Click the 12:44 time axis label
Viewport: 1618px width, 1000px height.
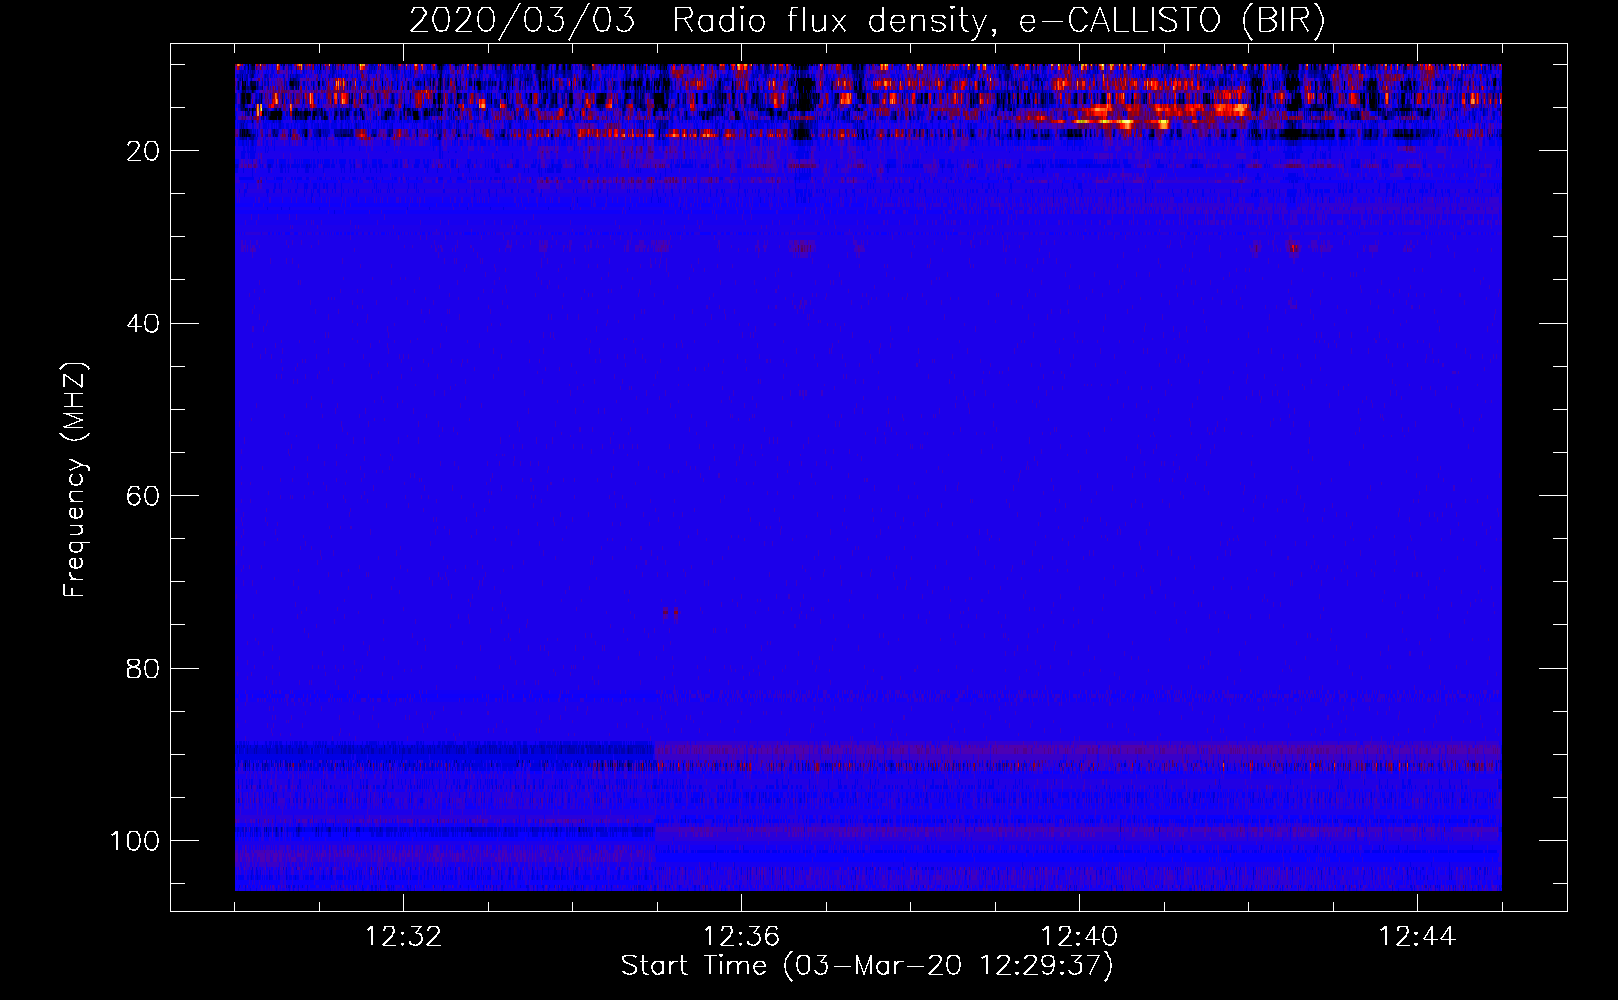pos(1417,937)
